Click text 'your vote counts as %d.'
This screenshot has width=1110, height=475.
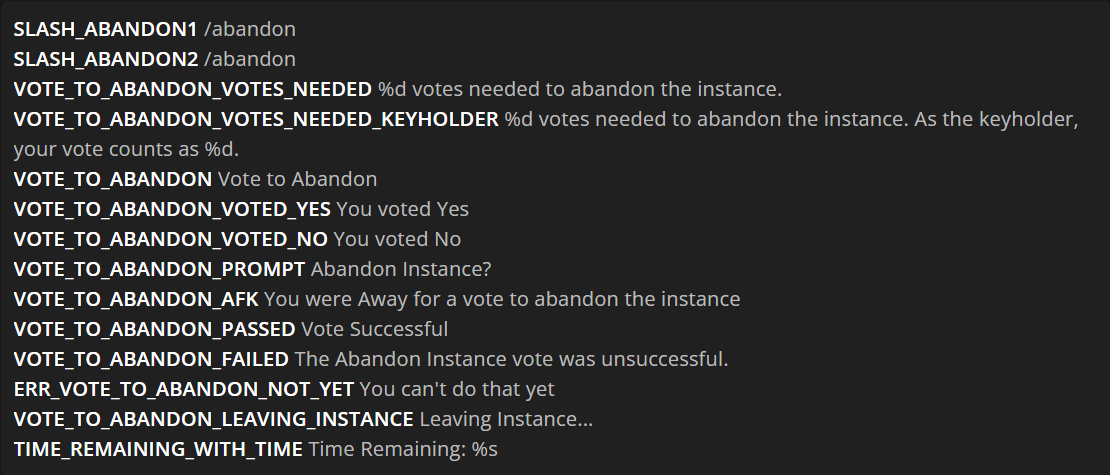(126, 149)
